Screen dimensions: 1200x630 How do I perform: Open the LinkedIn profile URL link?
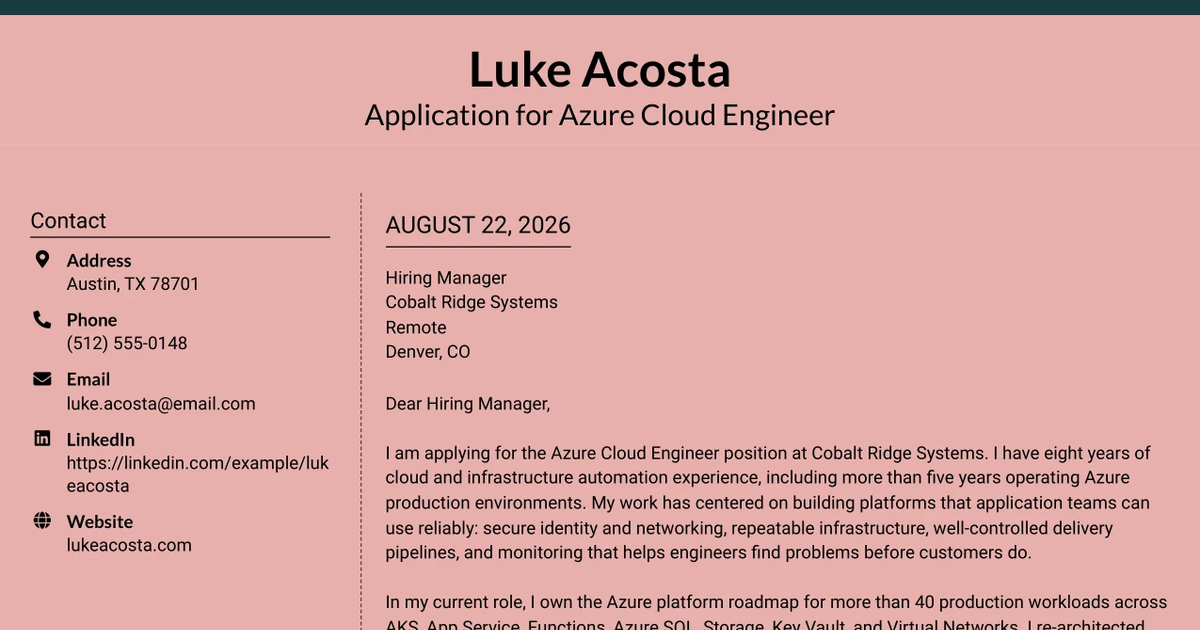tap(198, 475)
